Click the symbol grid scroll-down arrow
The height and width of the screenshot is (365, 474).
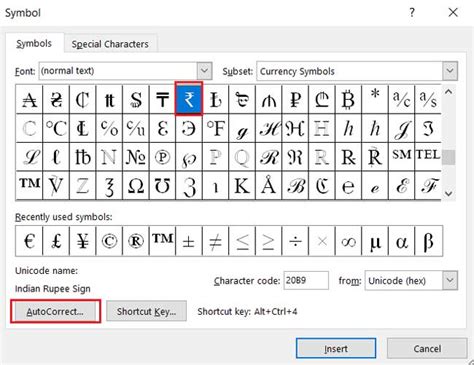pos(449,193)
